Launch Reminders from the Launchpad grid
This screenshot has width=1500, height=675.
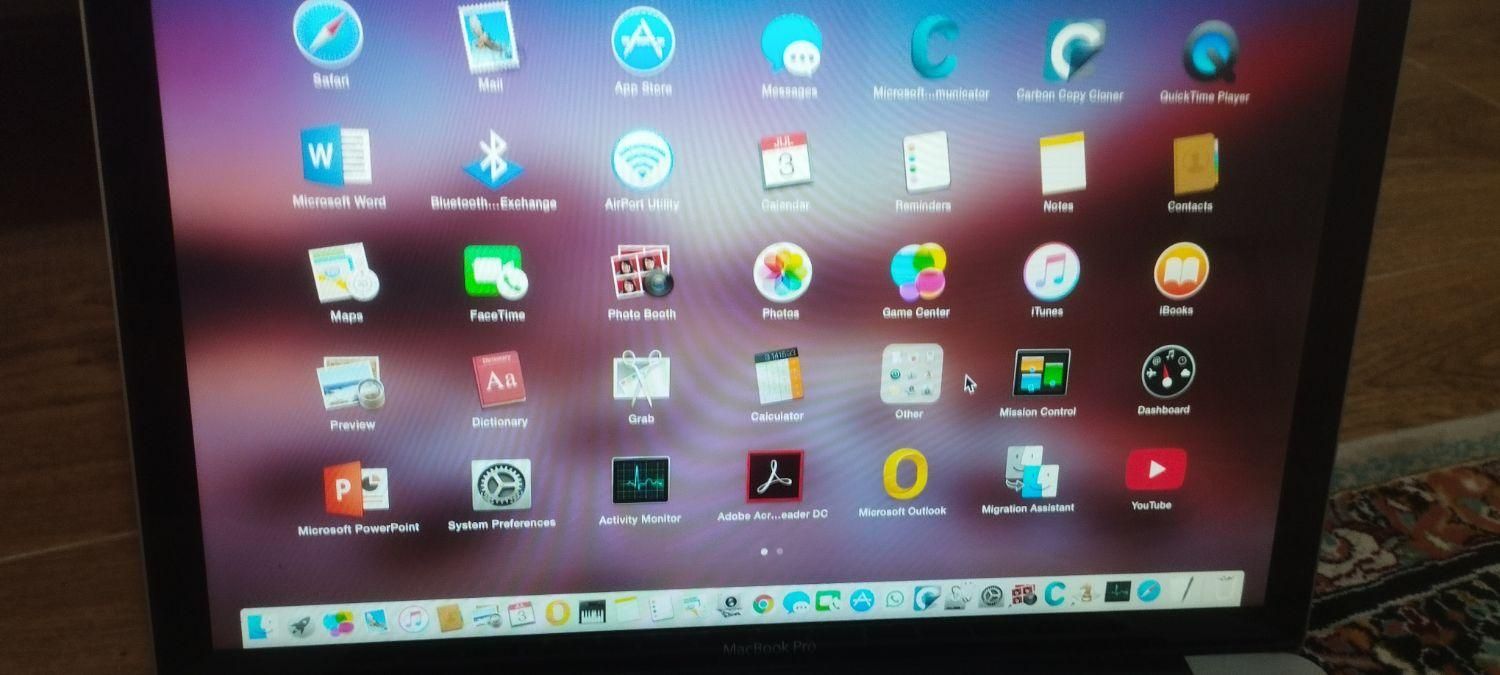(x=925, y=163)
